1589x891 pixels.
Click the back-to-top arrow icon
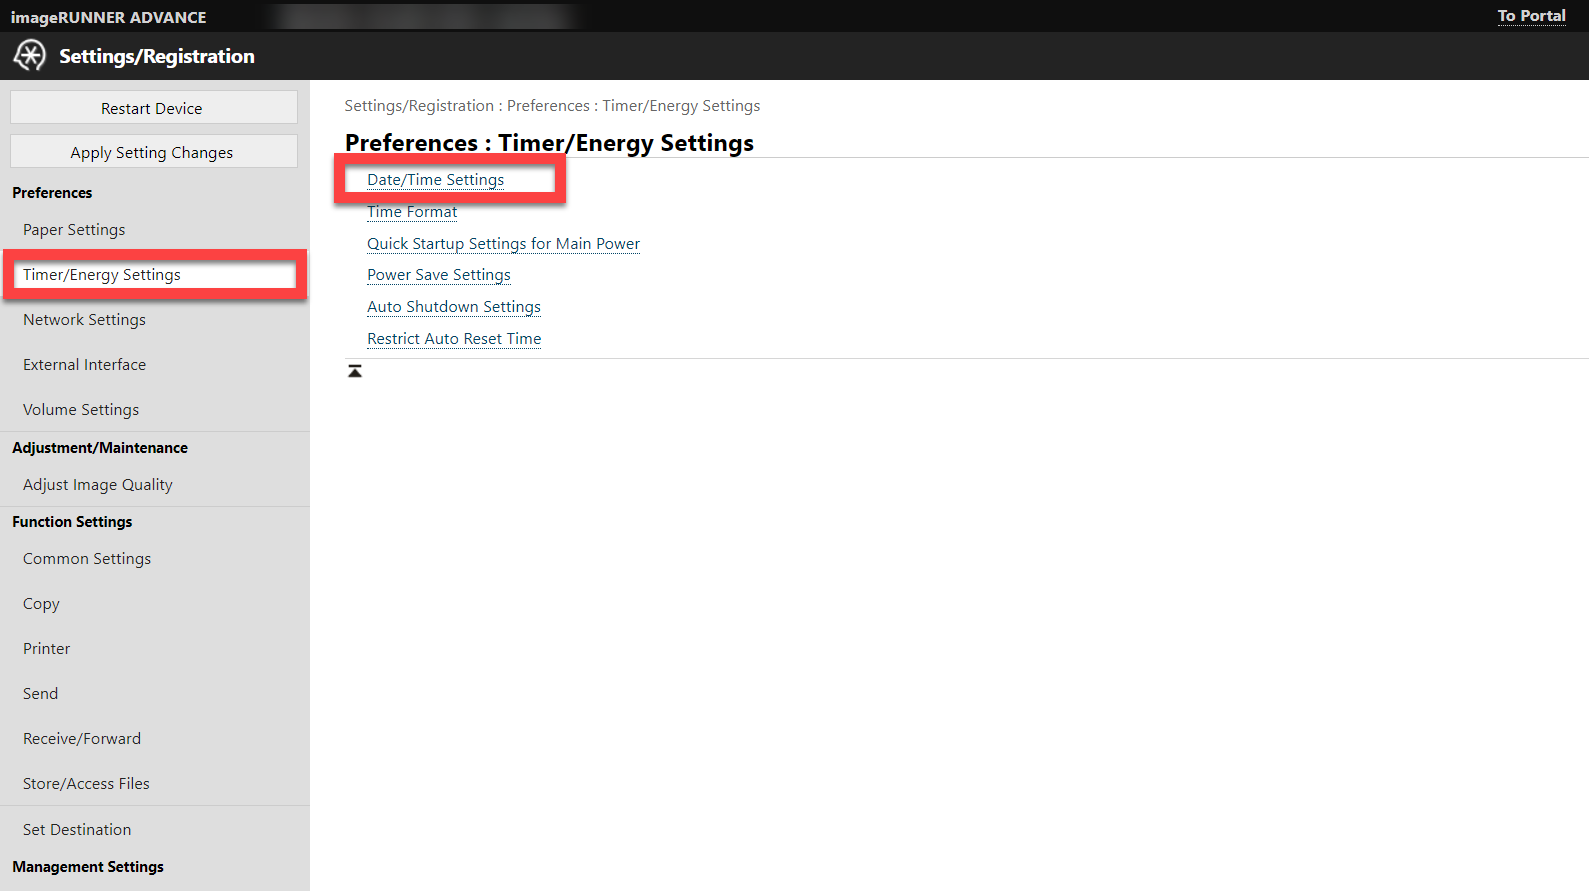tap(355, 371)
